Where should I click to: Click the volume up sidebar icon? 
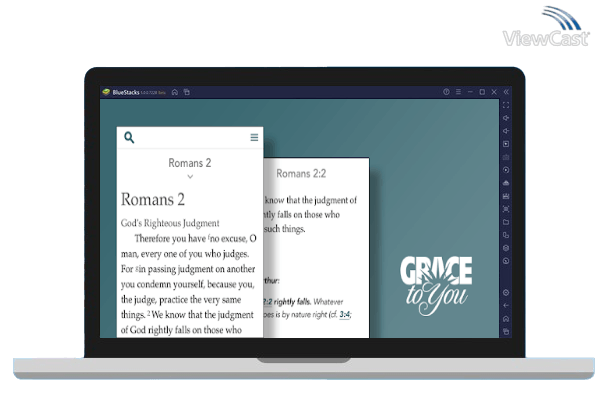[x=506, y=118]
